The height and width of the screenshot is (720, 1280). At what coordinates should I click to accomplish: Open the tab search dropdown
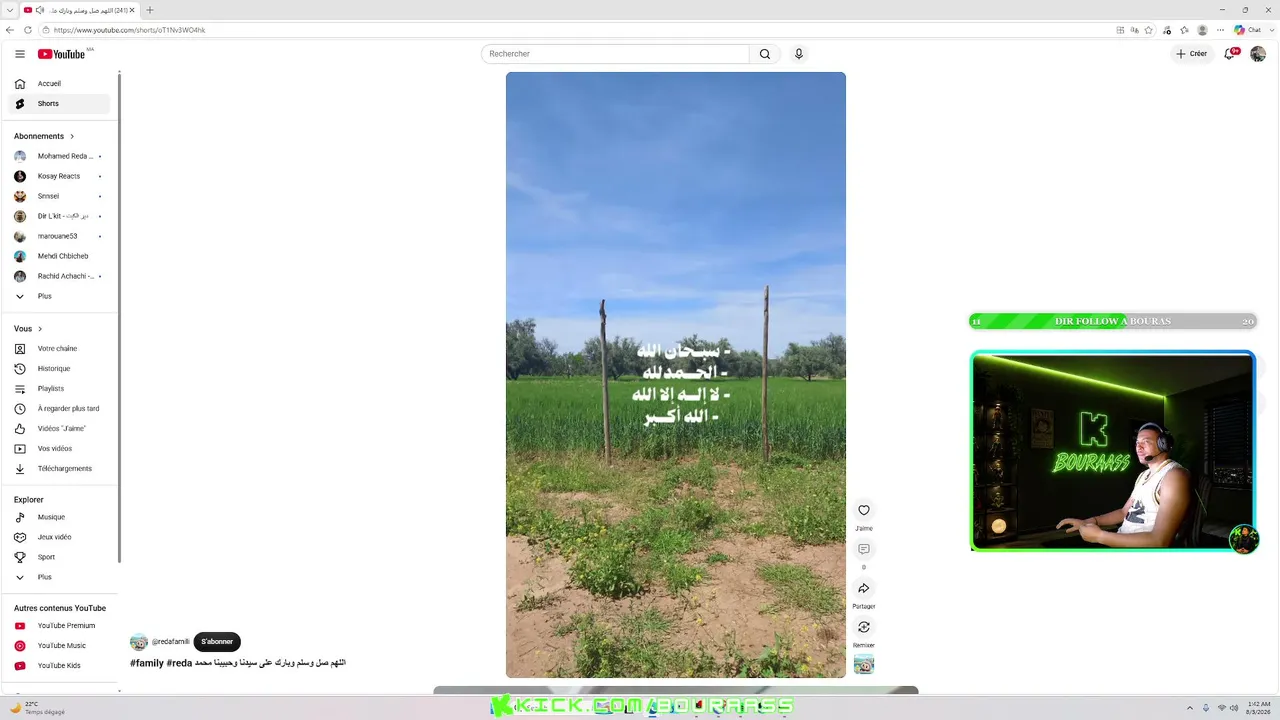pyautogui.click(x=9, y=10)
